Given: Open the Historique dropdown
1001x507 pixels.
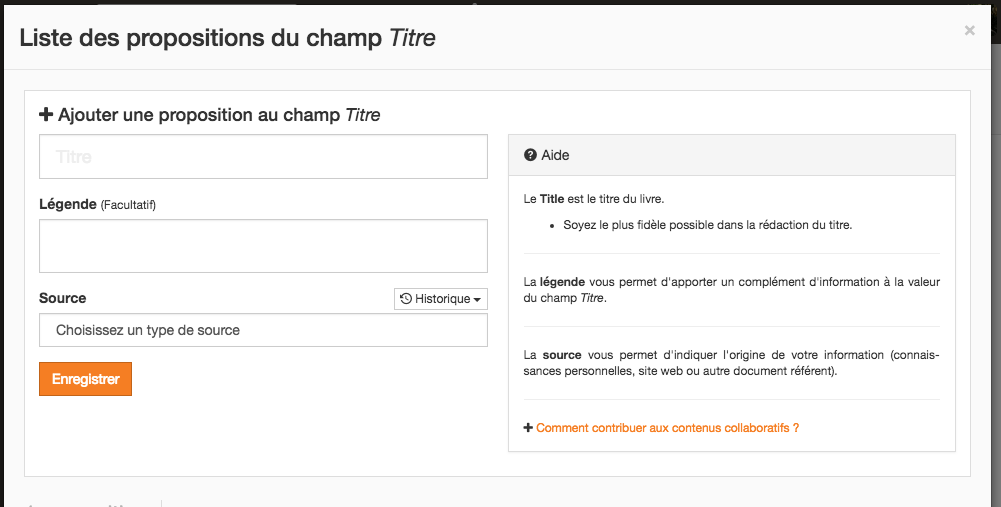Looking at the screenshot, I should 440,299.
